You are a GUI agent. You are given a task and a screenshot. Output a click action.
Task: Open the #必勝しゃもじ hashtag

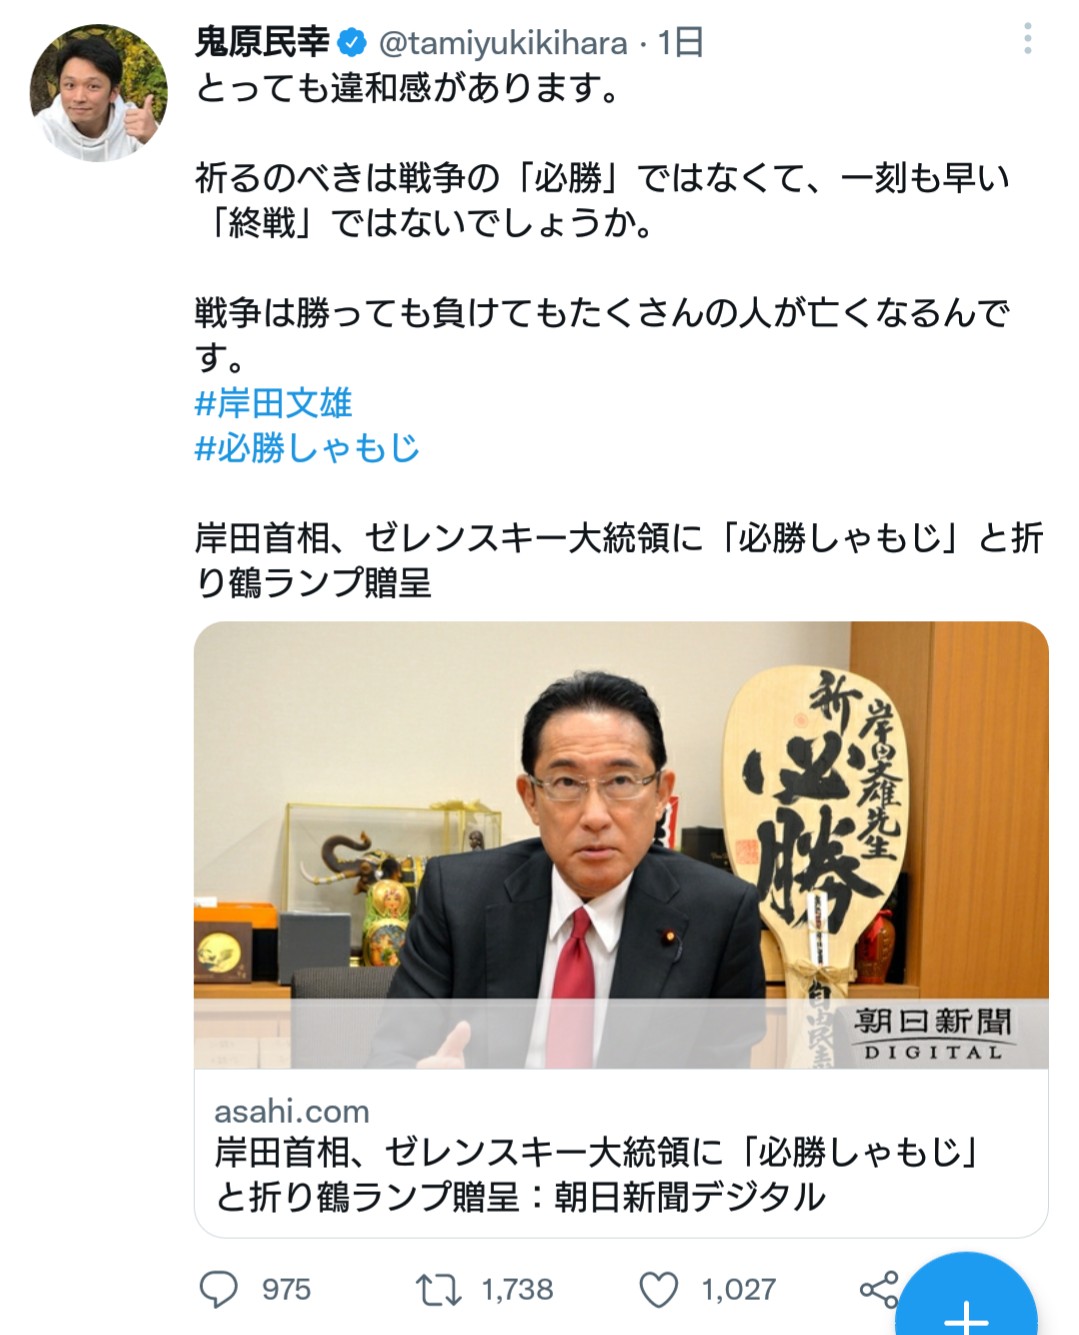[x=307, y=447]
